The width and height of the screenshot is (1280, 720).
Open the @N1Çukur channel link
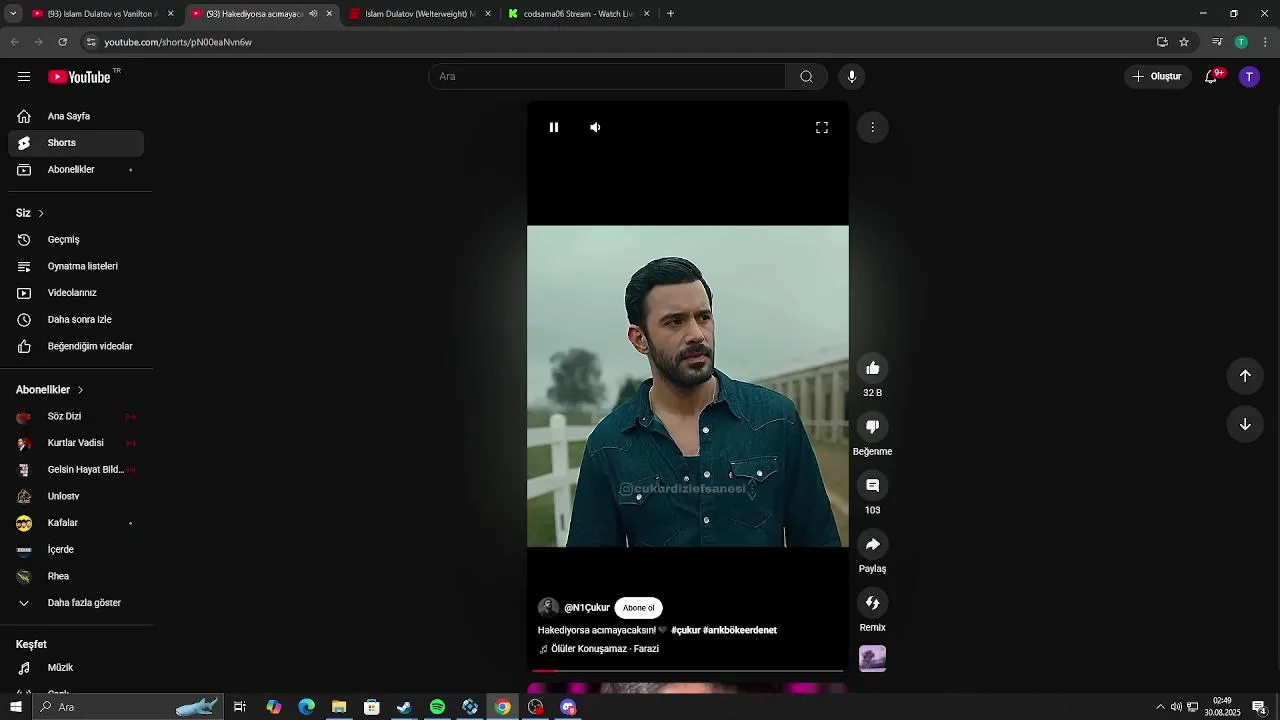[x=587, y=608]
